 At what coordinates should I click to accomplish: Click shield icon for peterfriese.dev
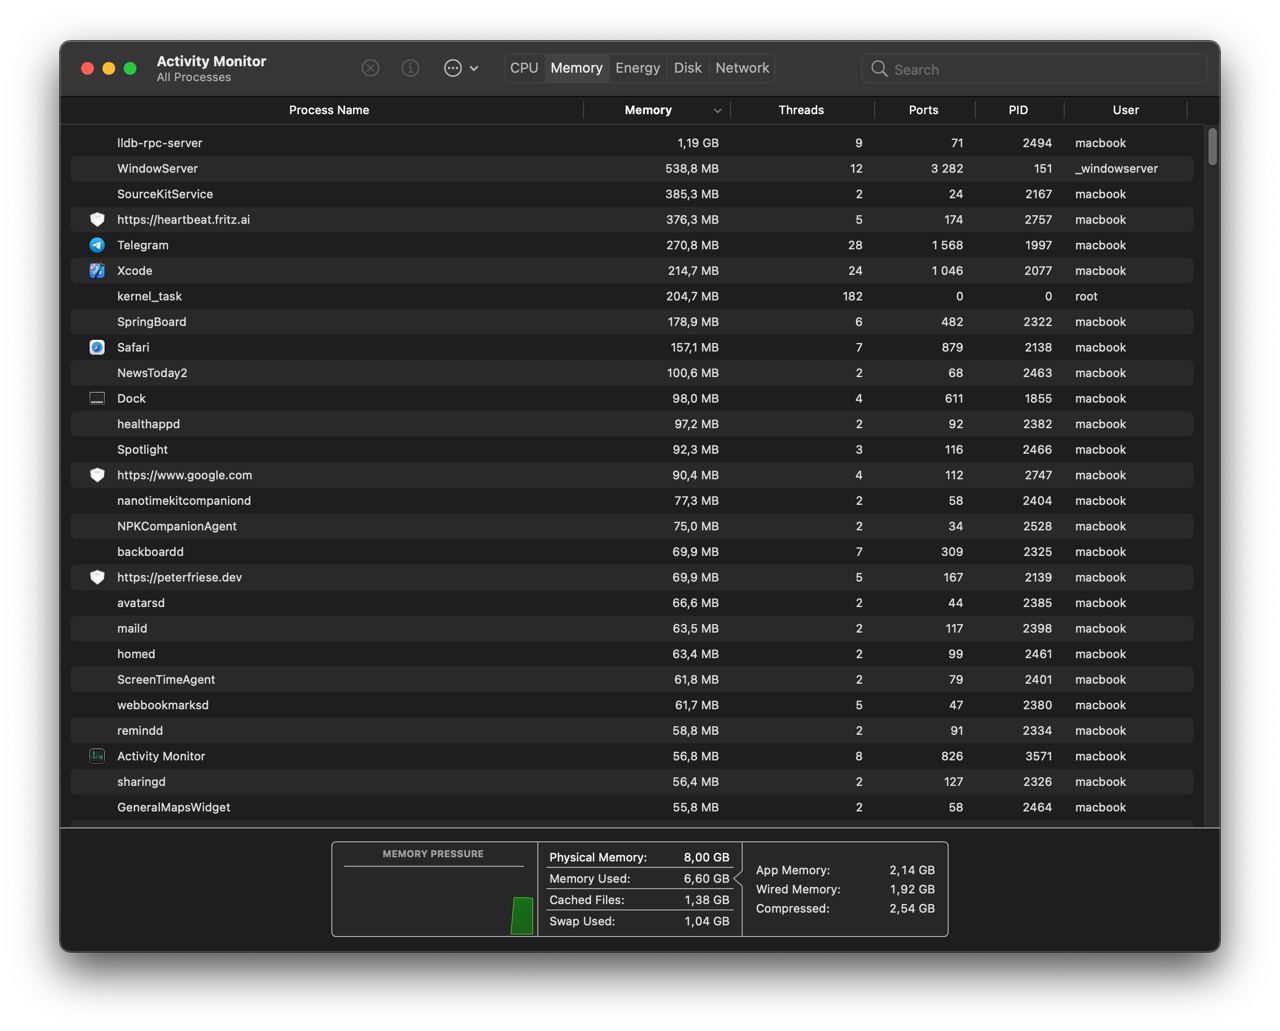(x=97, y=577)
